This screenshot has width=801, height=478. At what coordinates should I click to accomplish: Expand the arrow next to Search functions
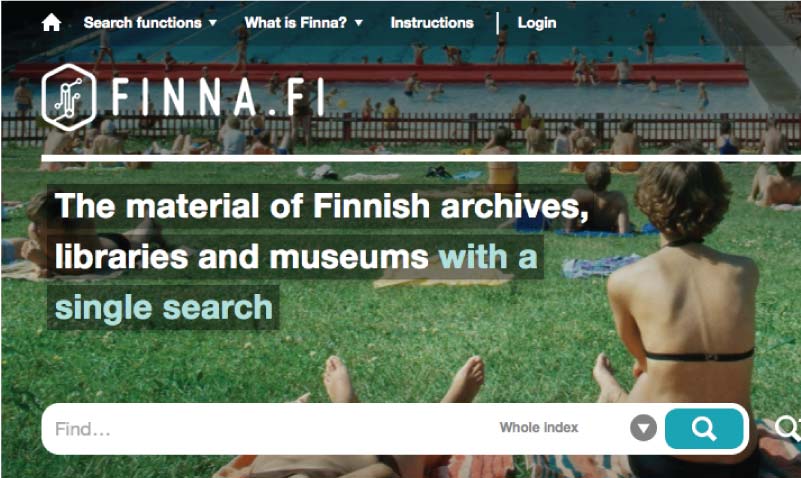pos(213,23)
